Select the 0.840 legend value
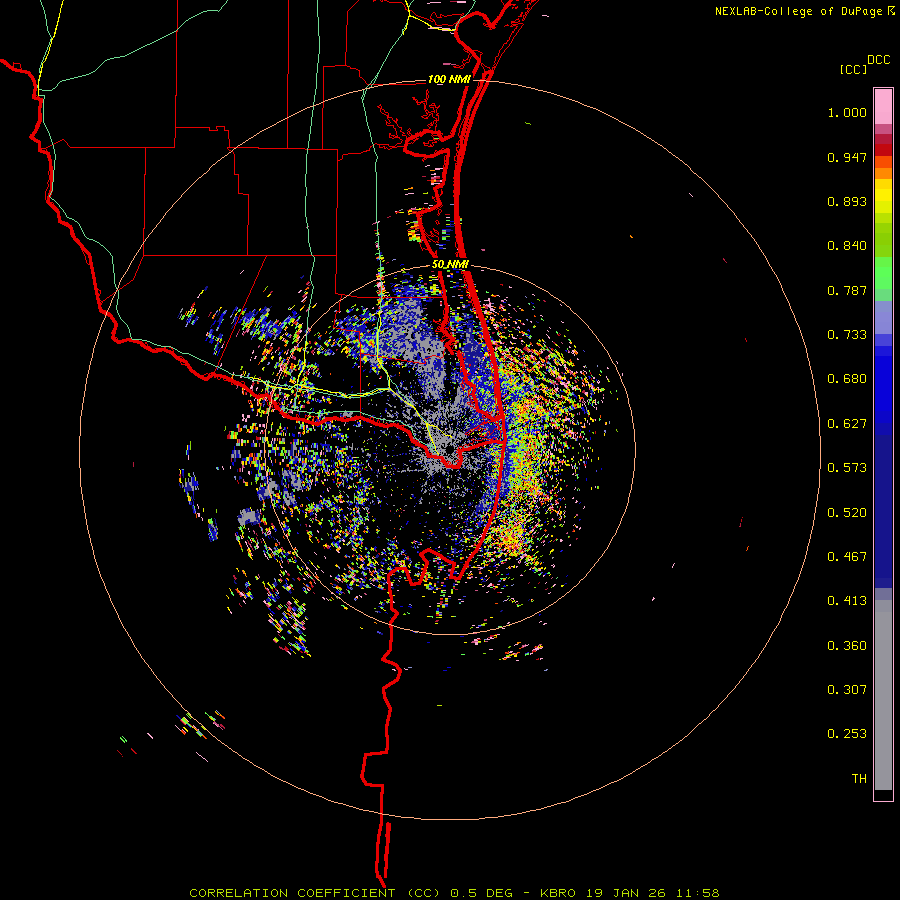The height and width of the screenshot is (900, 900). coord(847,246)
